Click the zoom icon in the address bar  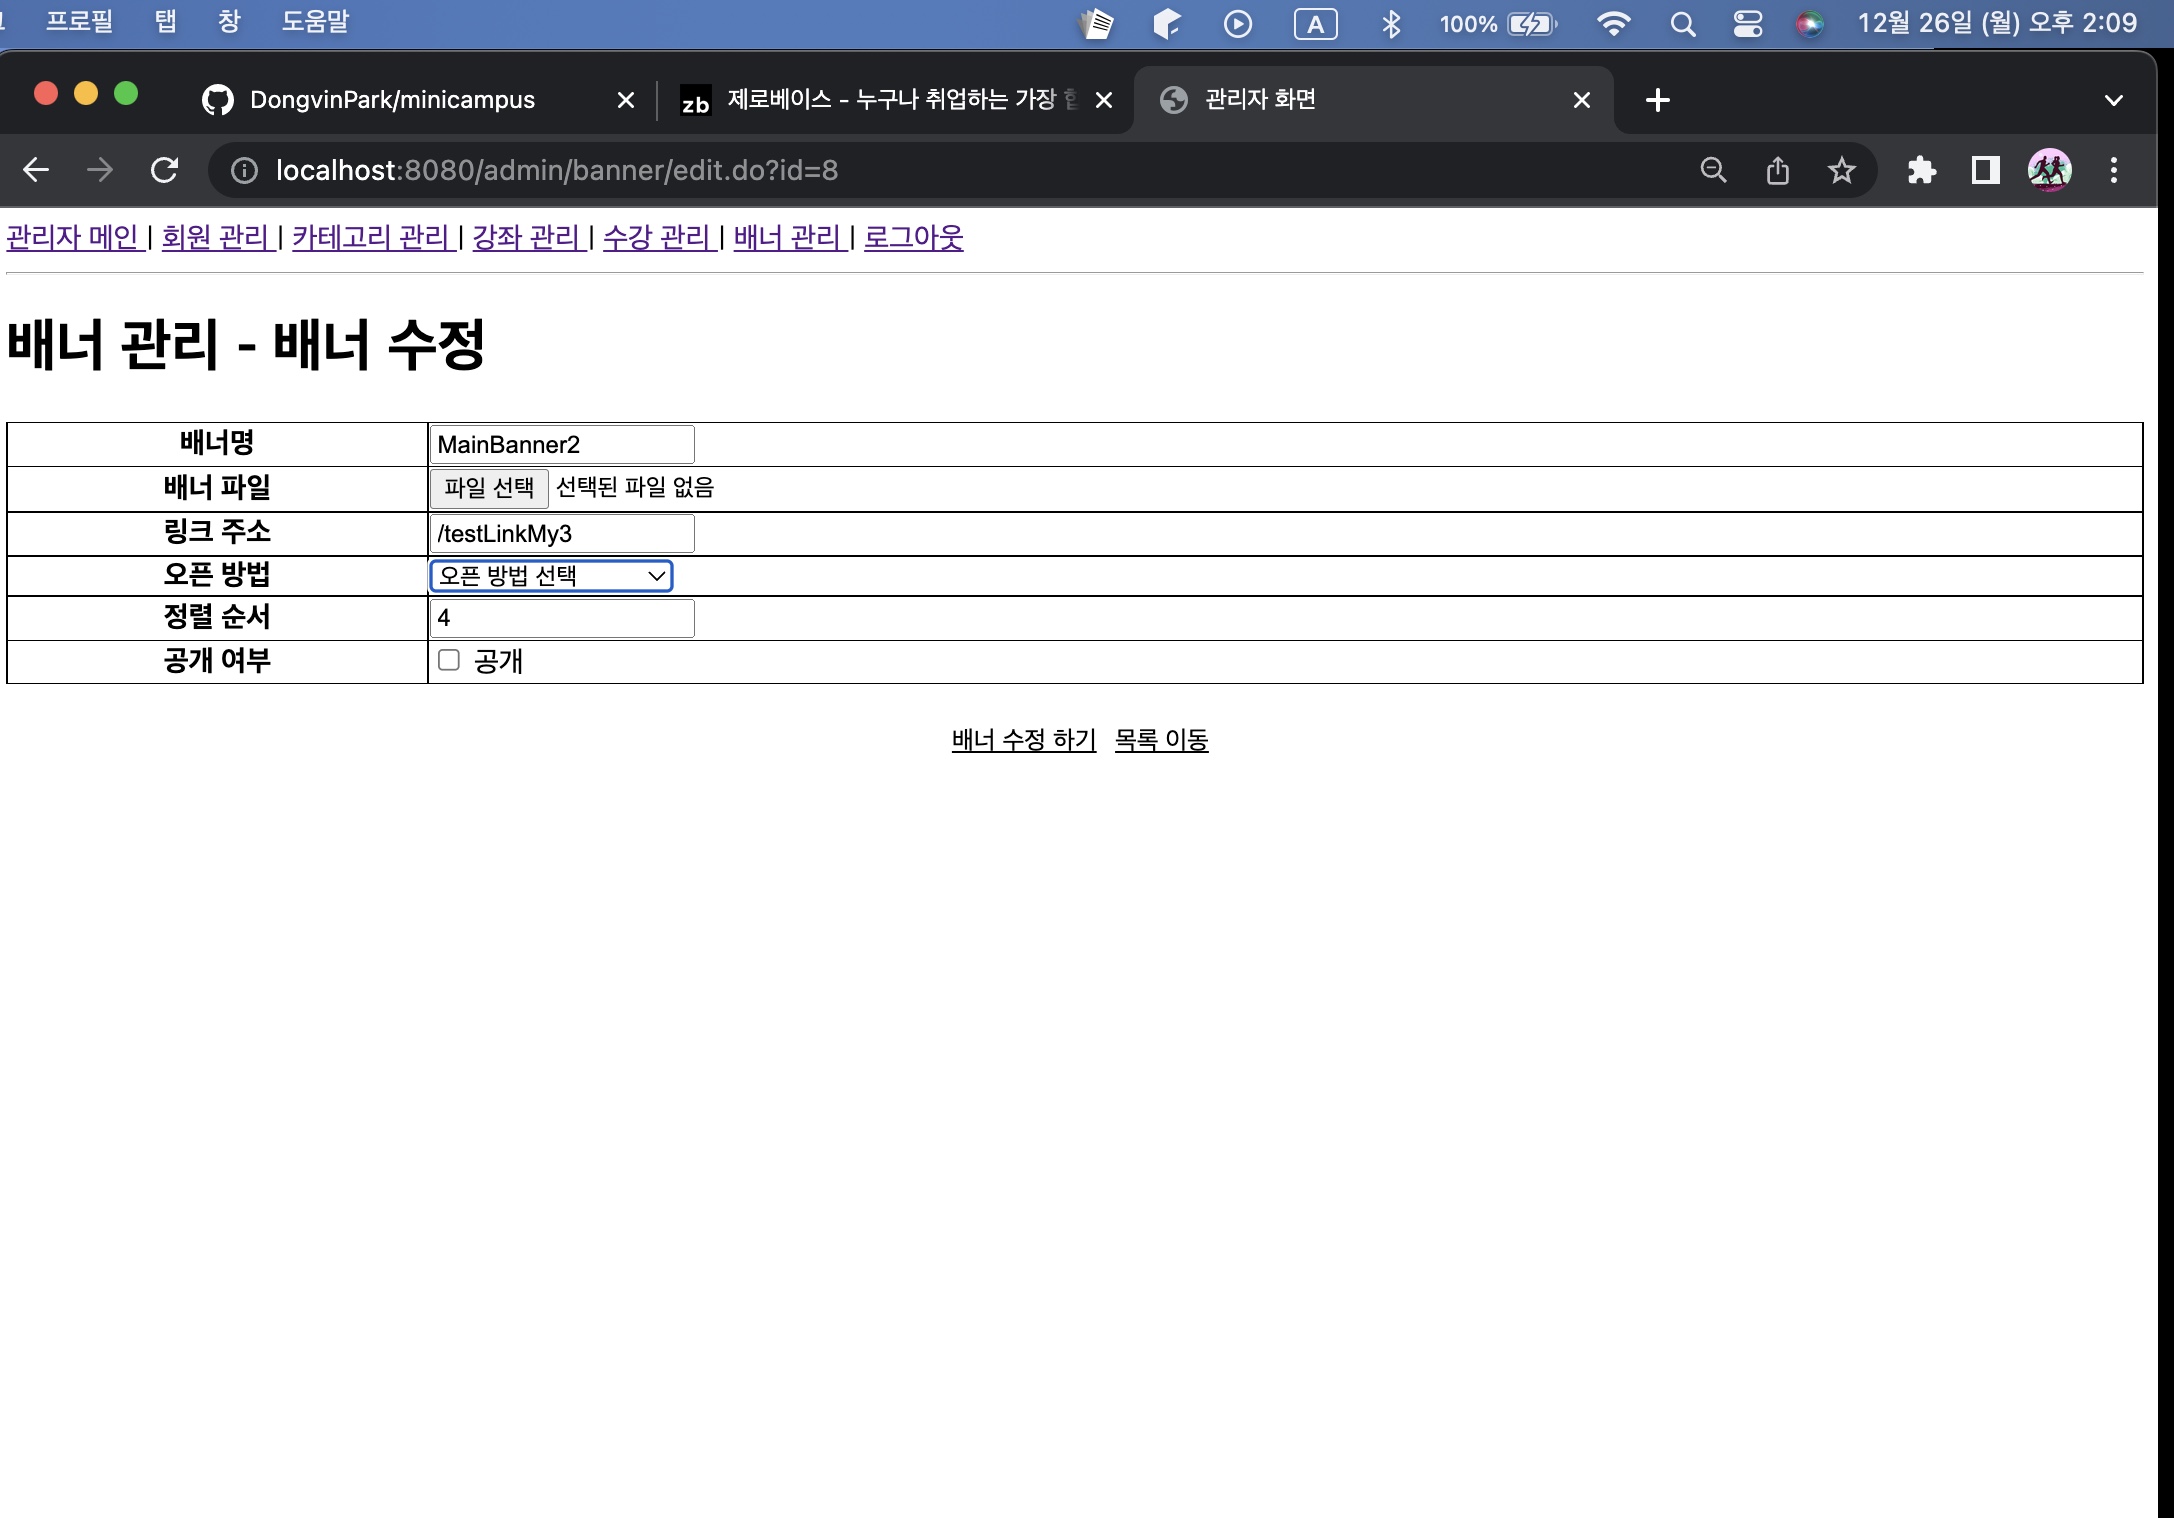pyautogui.click(x=1713, y=170)
